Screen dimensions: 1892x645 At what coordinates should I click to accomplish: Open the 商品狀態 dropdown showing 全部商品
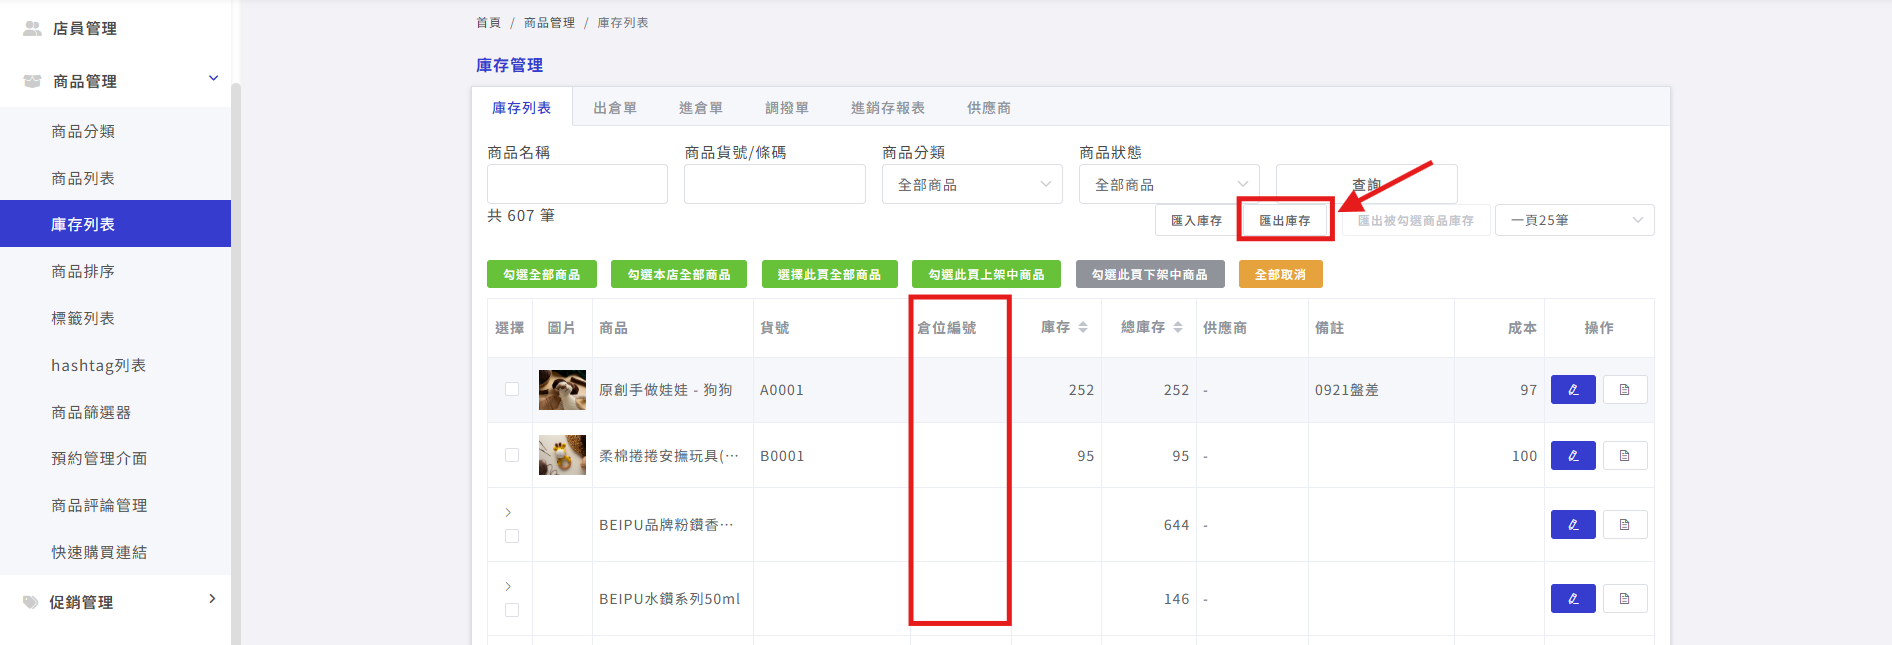(1169, 185)
